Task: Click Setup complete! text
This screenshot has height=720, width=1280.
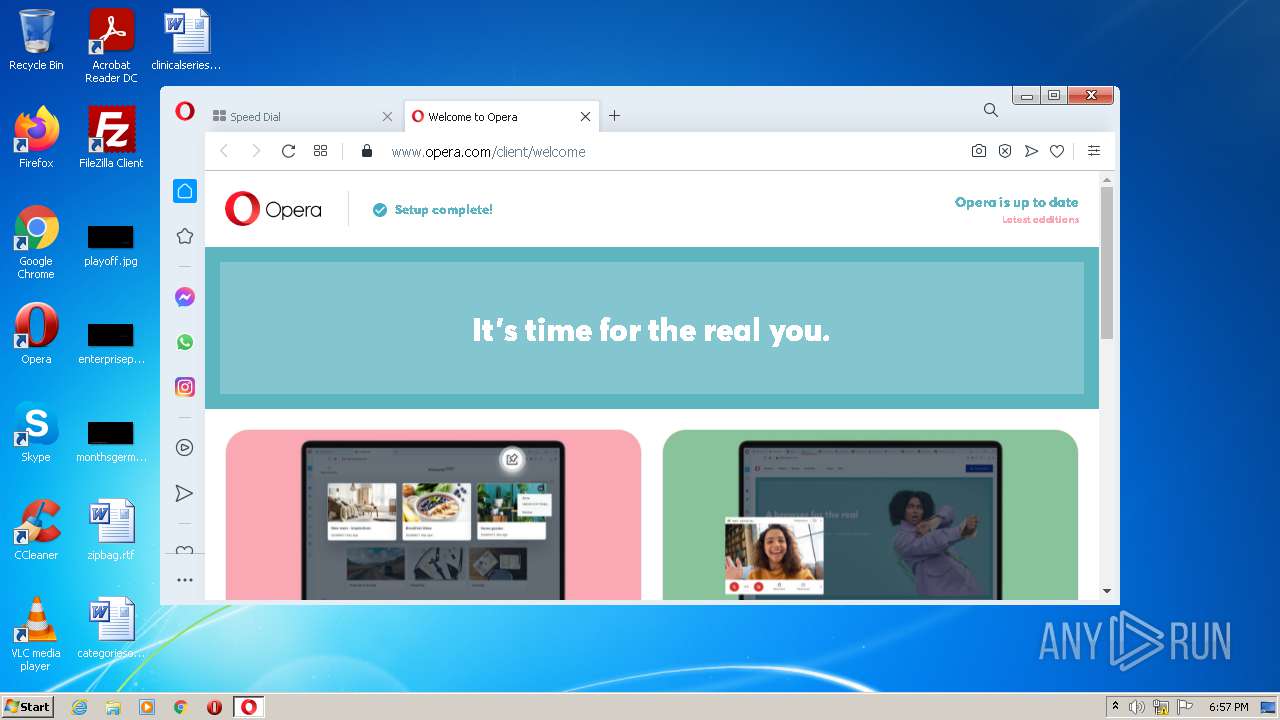Action: click(x=443, y=210)
